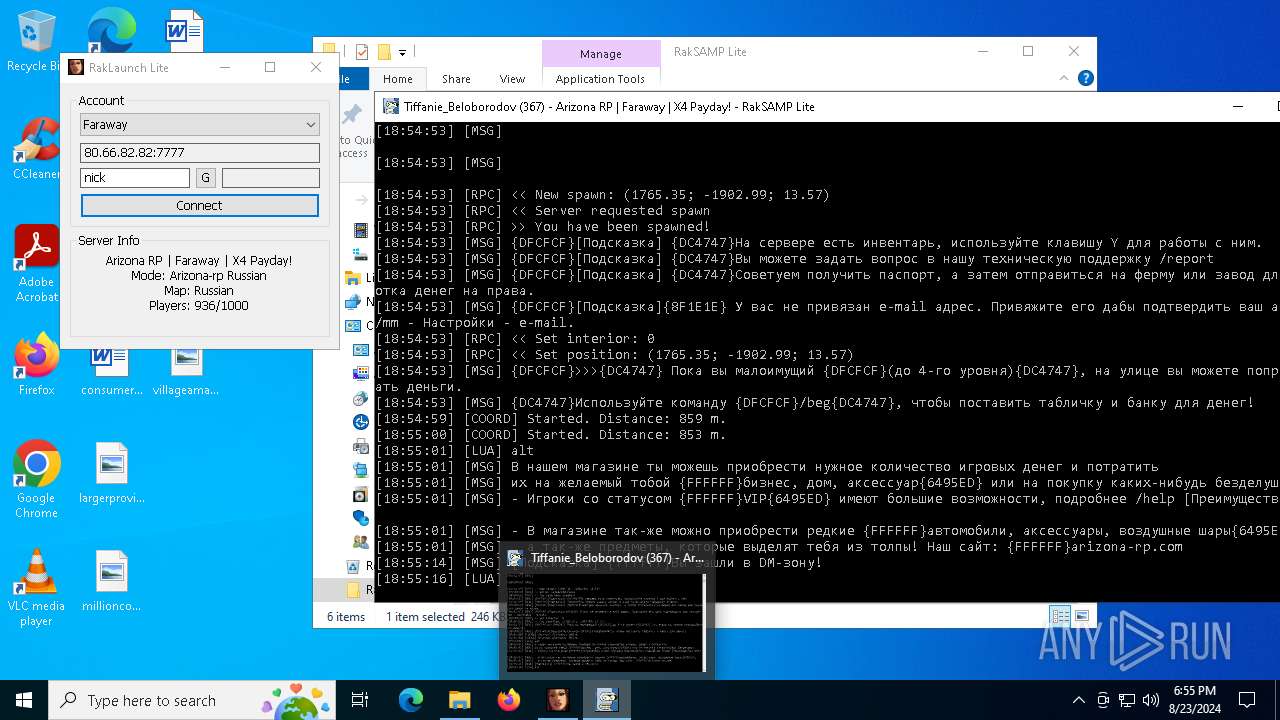
Task: Click the Connect button in RakLaunch Lite
Action: 200,205
